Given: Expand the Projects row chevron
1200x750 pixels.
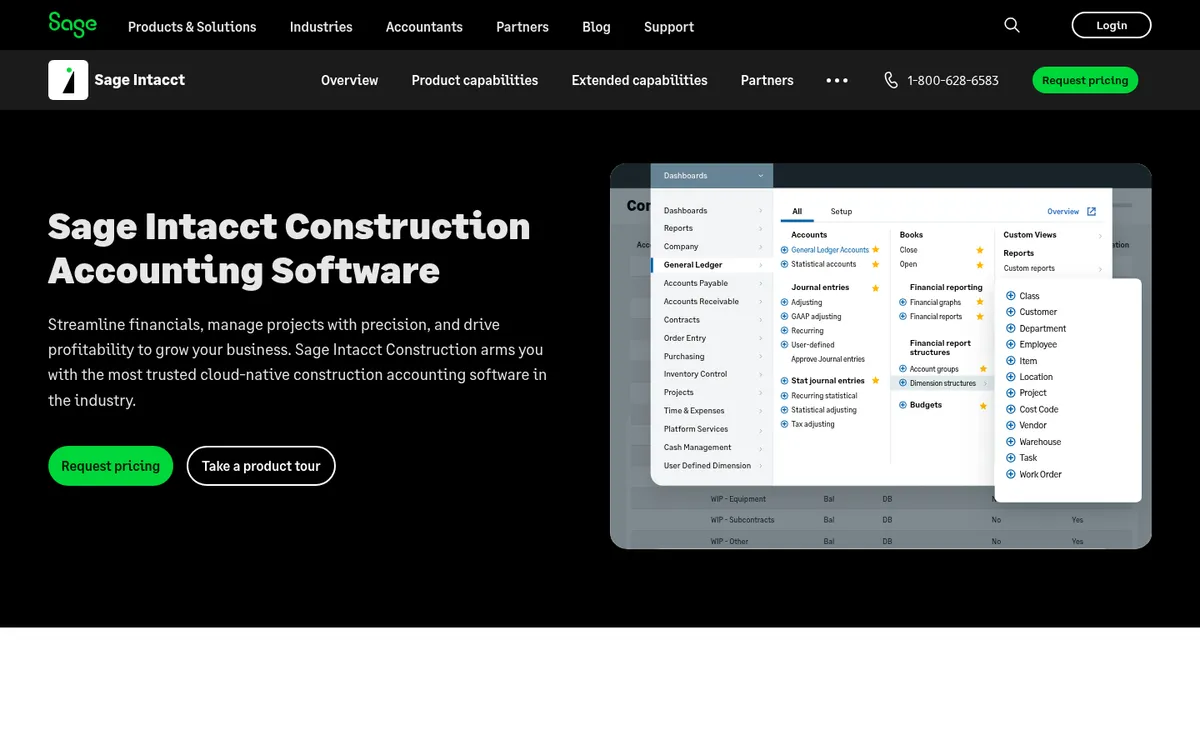Looking at the screenshot, I should [760, 392].
